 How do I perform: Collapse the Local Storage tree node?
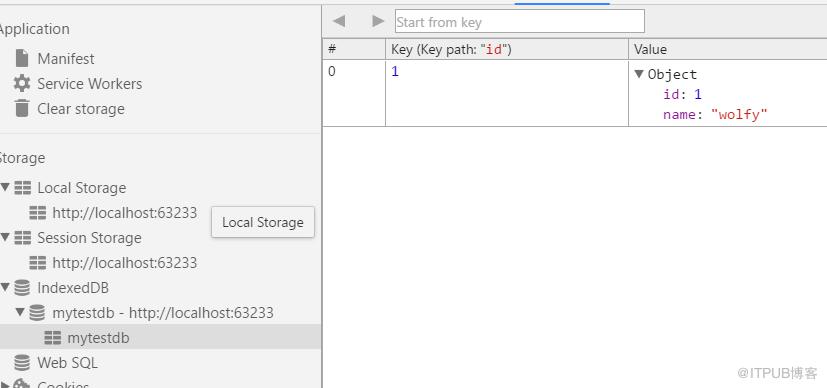pos(5,187)
